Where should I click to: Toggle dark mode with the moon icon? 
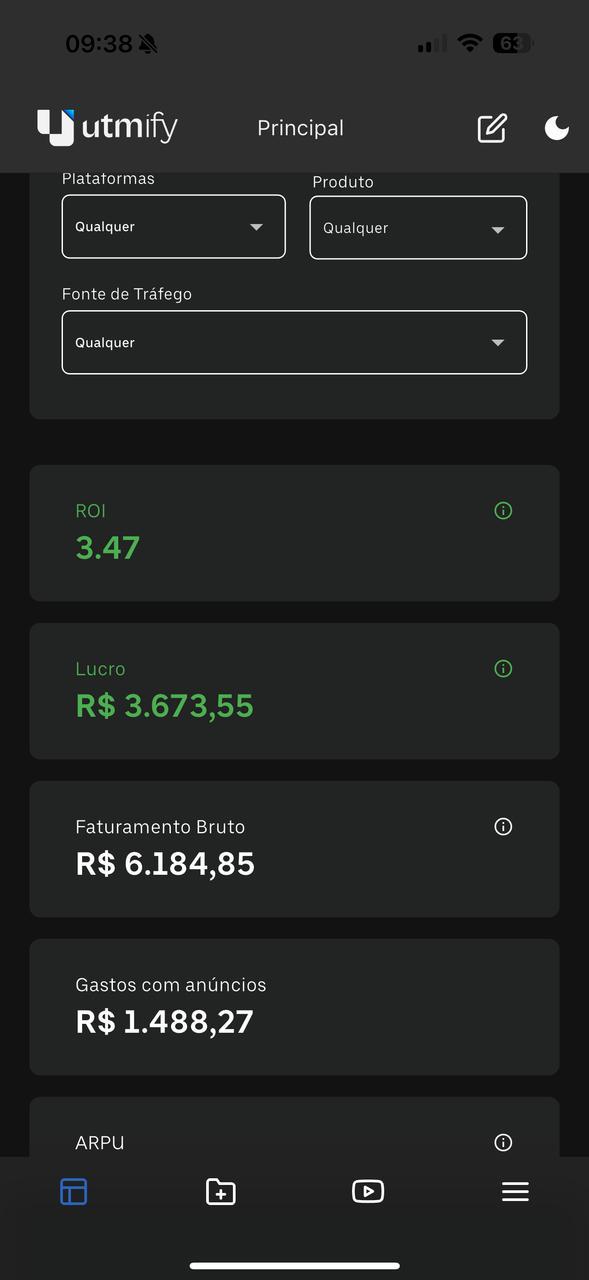(x=556, y=127)
